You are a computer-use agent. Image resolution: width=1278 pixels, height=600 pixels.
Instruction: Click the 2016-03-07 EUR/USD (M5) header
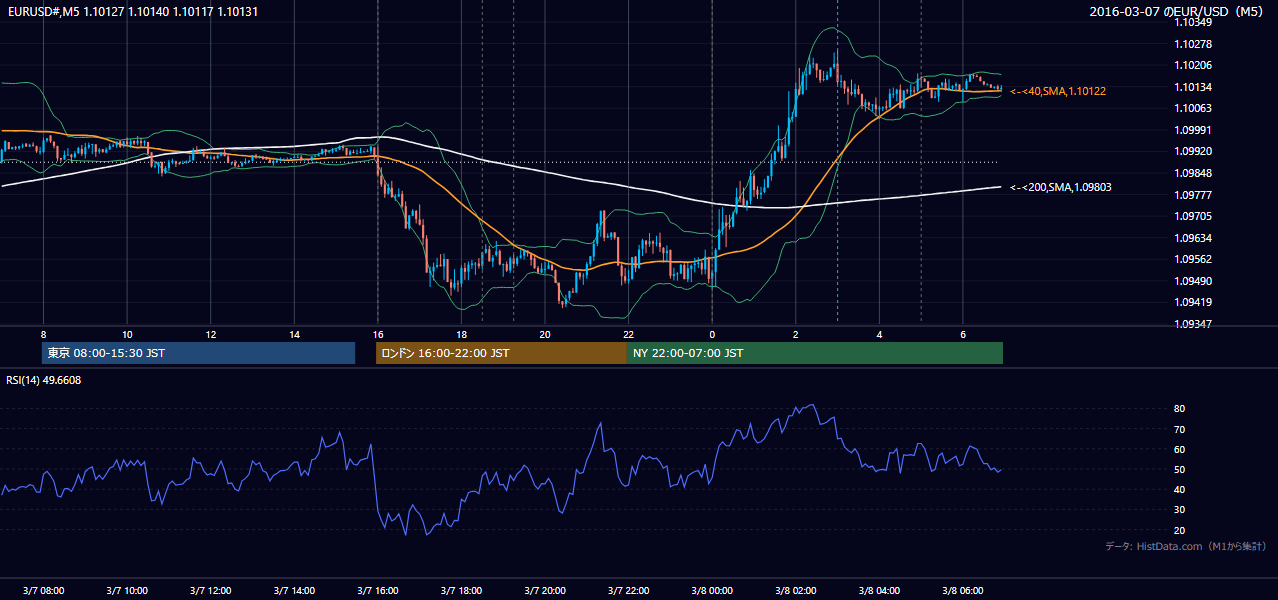(x=1178, y=12)
